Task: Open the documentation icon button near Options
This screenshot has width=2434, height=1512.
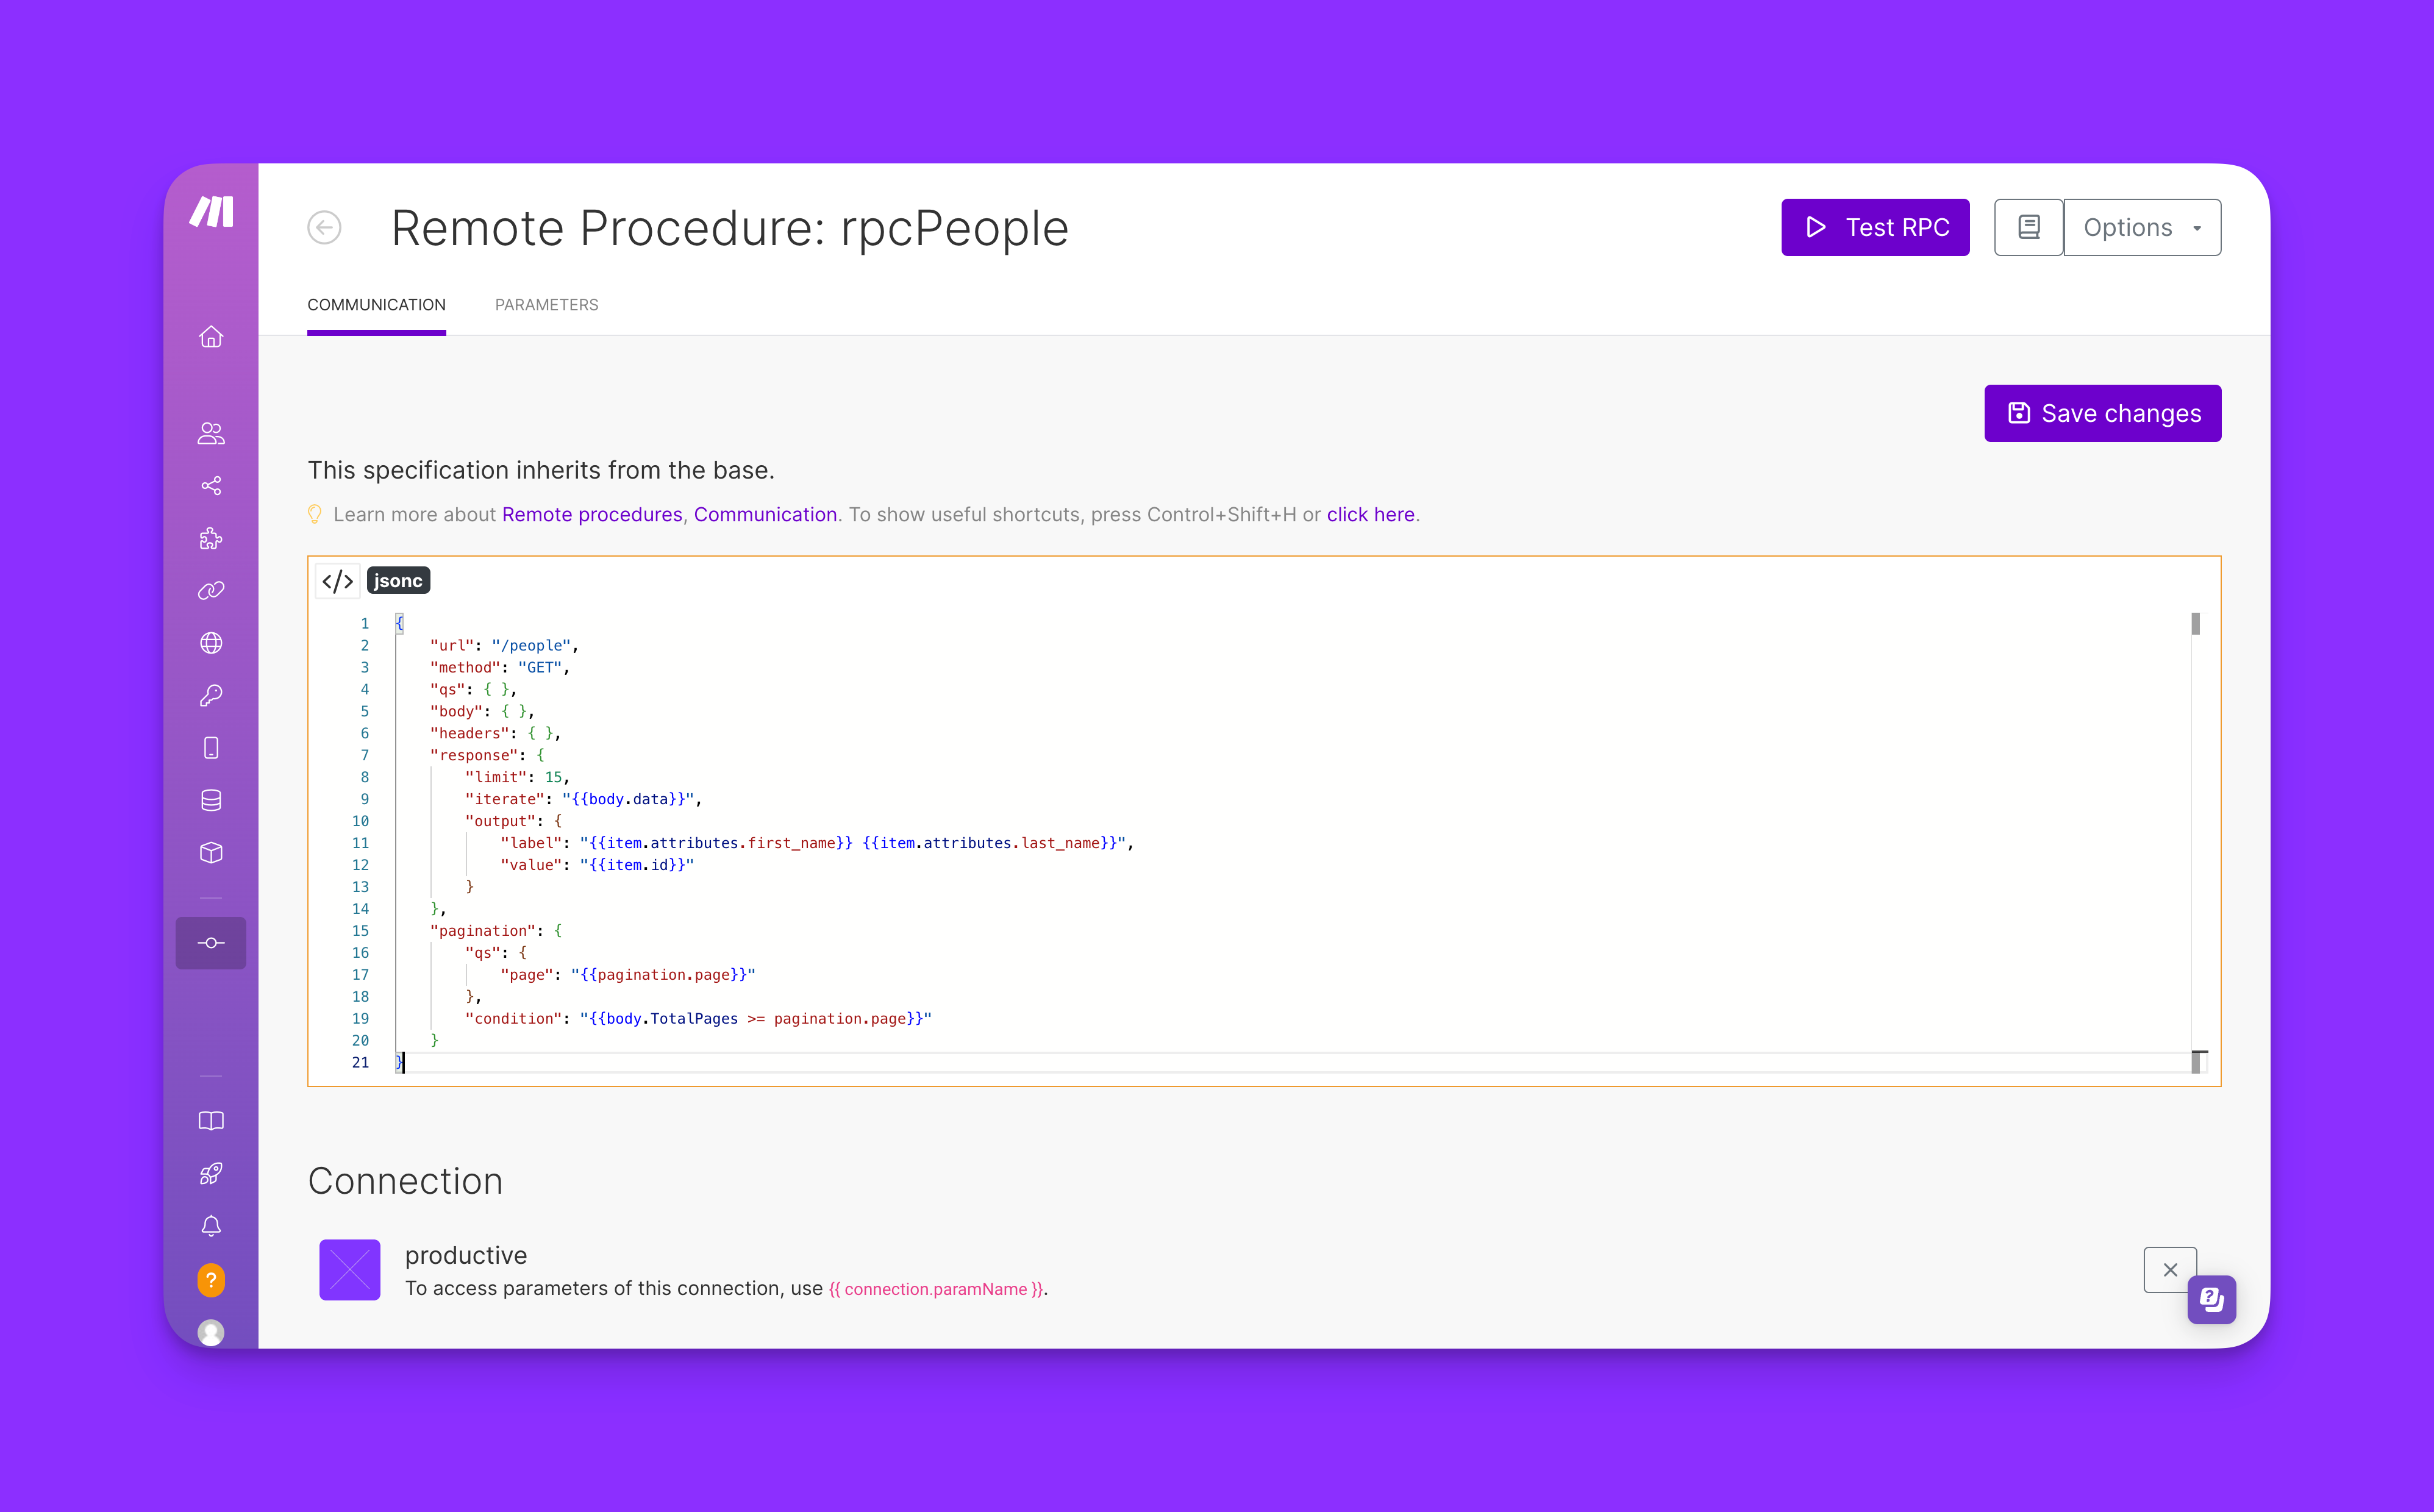Action: pyautogui.click(x=2028, y=228)
